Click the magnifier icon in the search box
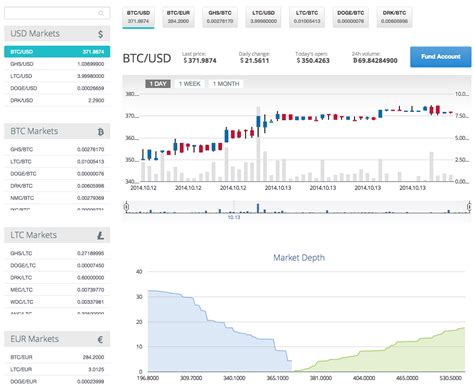This screenshot has height=388, width=474. tap(101, 13)
